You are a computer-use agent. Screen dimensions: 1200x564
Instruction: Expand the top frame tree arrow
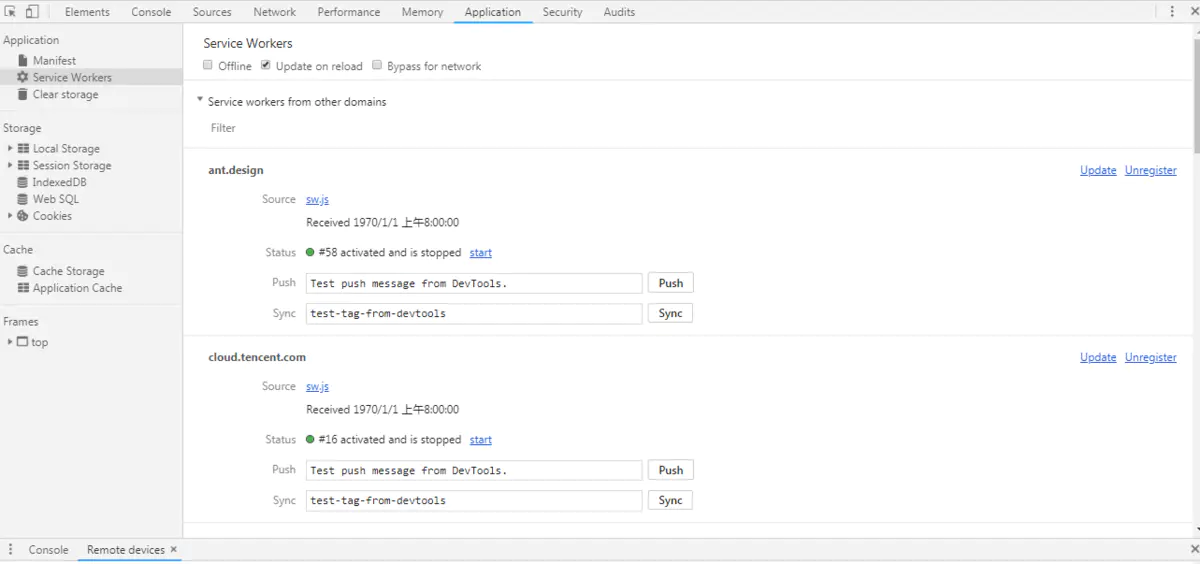click(x=11, y=342)
